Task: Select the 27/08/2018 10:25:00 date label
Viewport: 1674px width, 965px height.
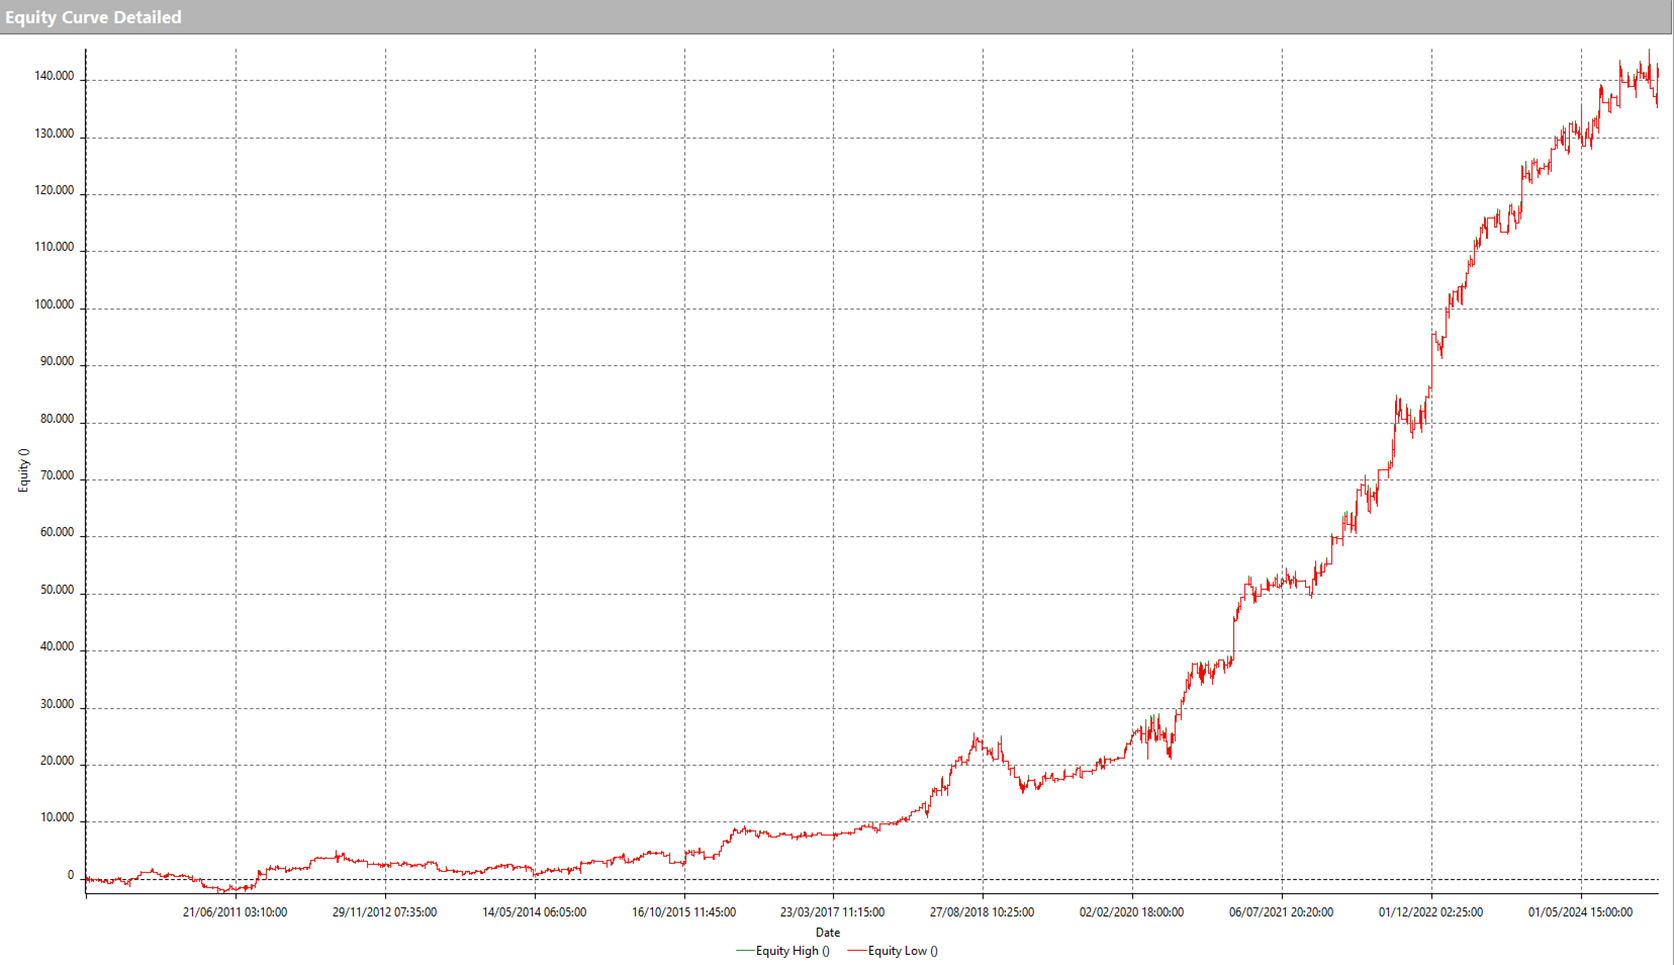Action: 982,912
